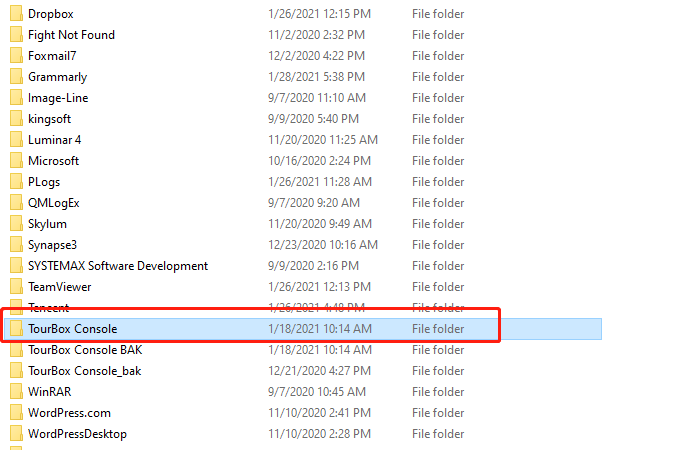
Task: Click the TourBox Console BAK folder icon
Action: click(x=16, y=350)
